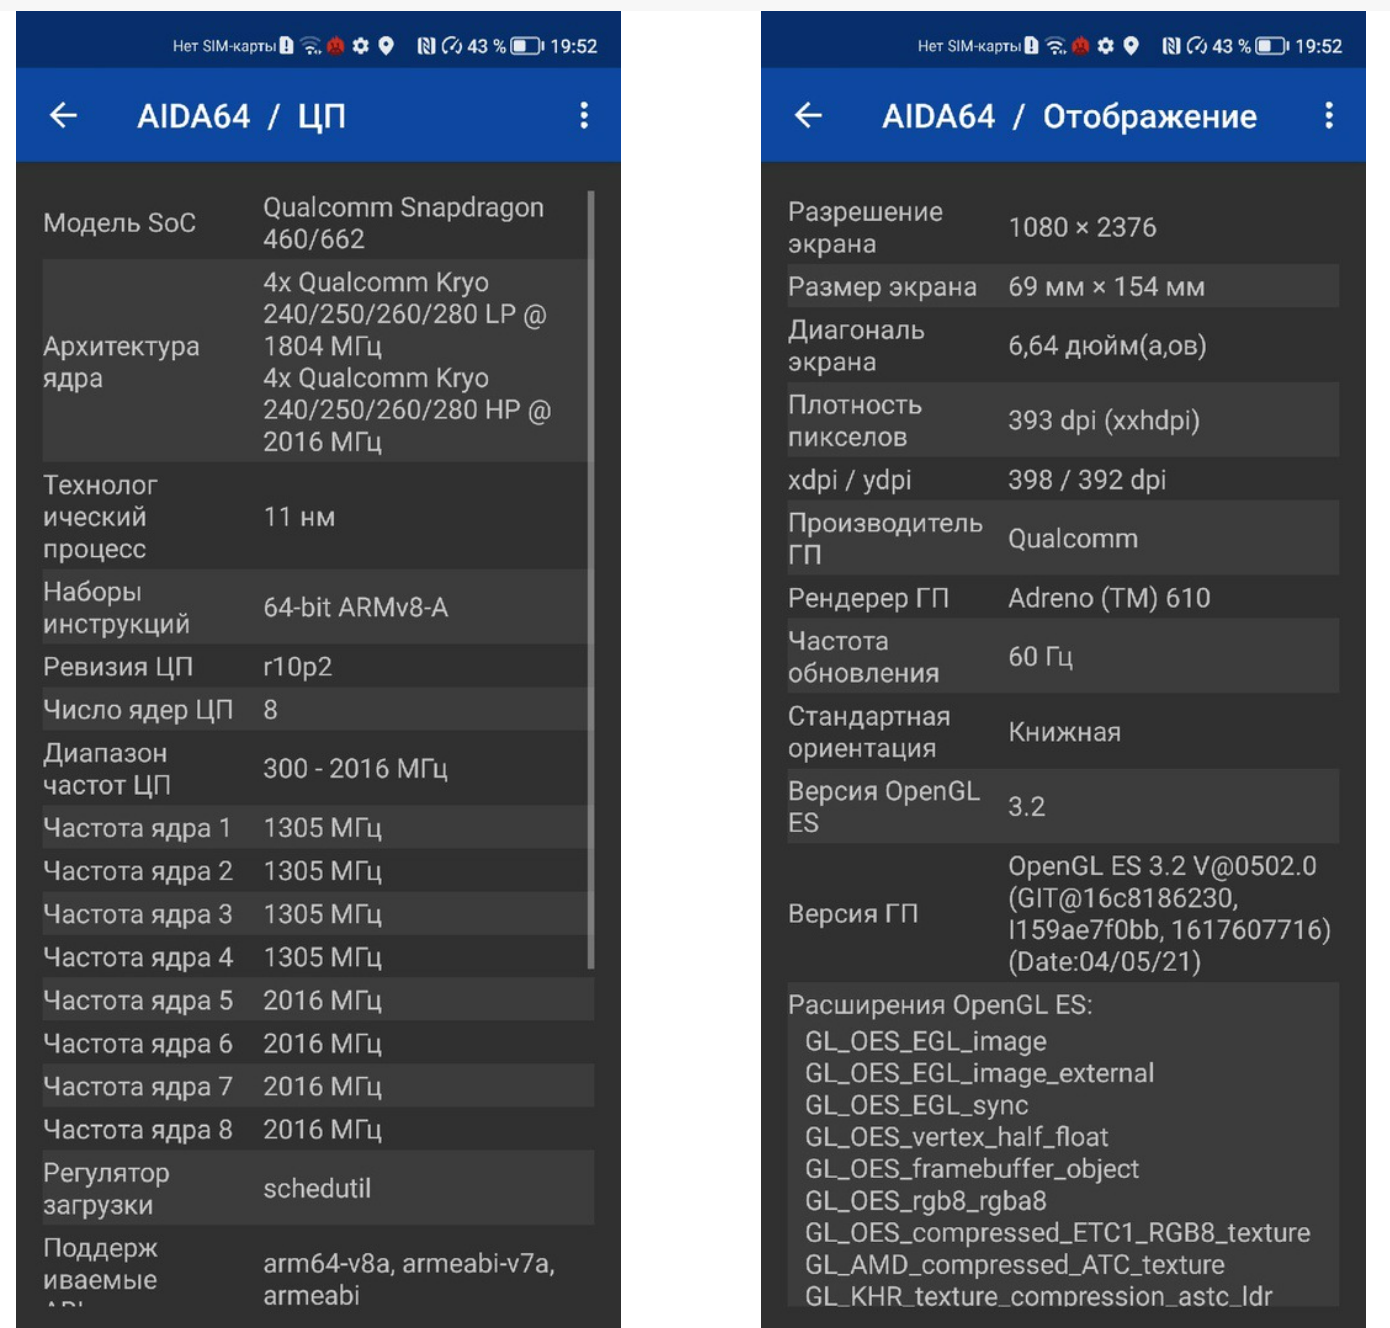Tap the 'Частота ядра 8' row
The width and height of the screenshot is (1390, 1328).
(318, 1128)
